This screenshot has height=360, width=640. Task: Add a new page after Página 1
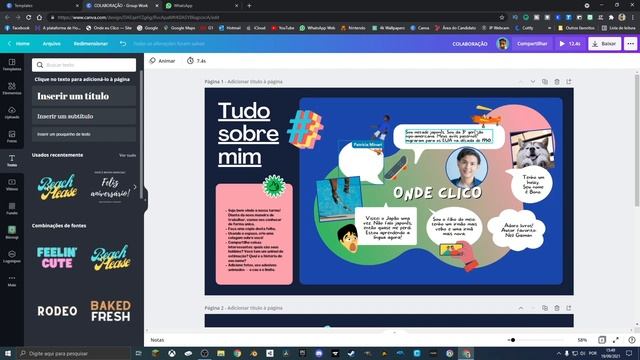569,82
